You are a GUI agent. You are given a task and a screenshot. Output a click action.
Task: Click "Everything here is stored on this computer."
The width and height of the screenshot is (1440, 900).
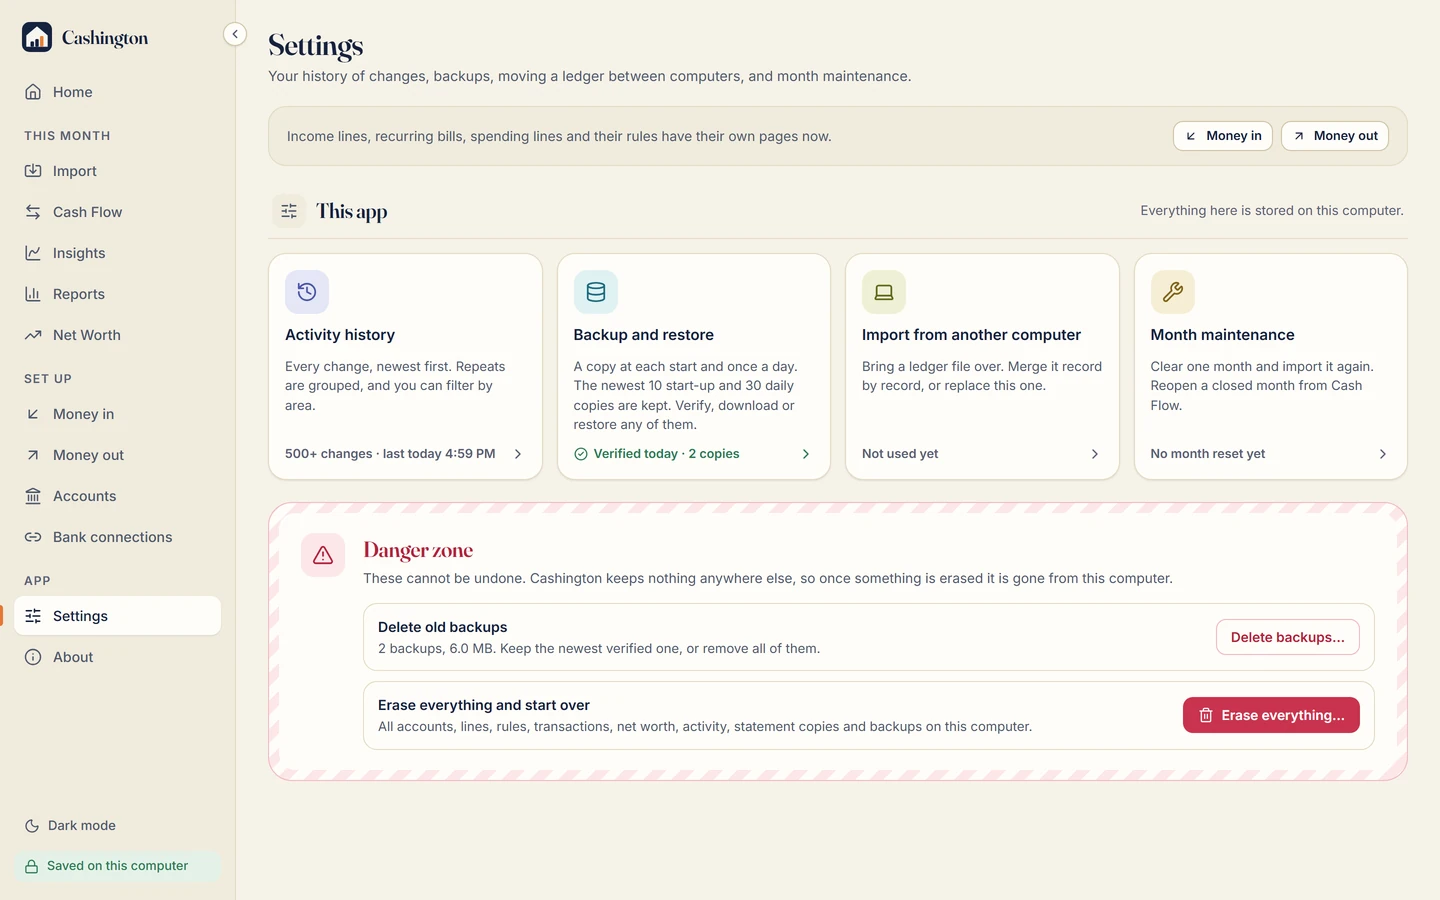point(1272,211)
